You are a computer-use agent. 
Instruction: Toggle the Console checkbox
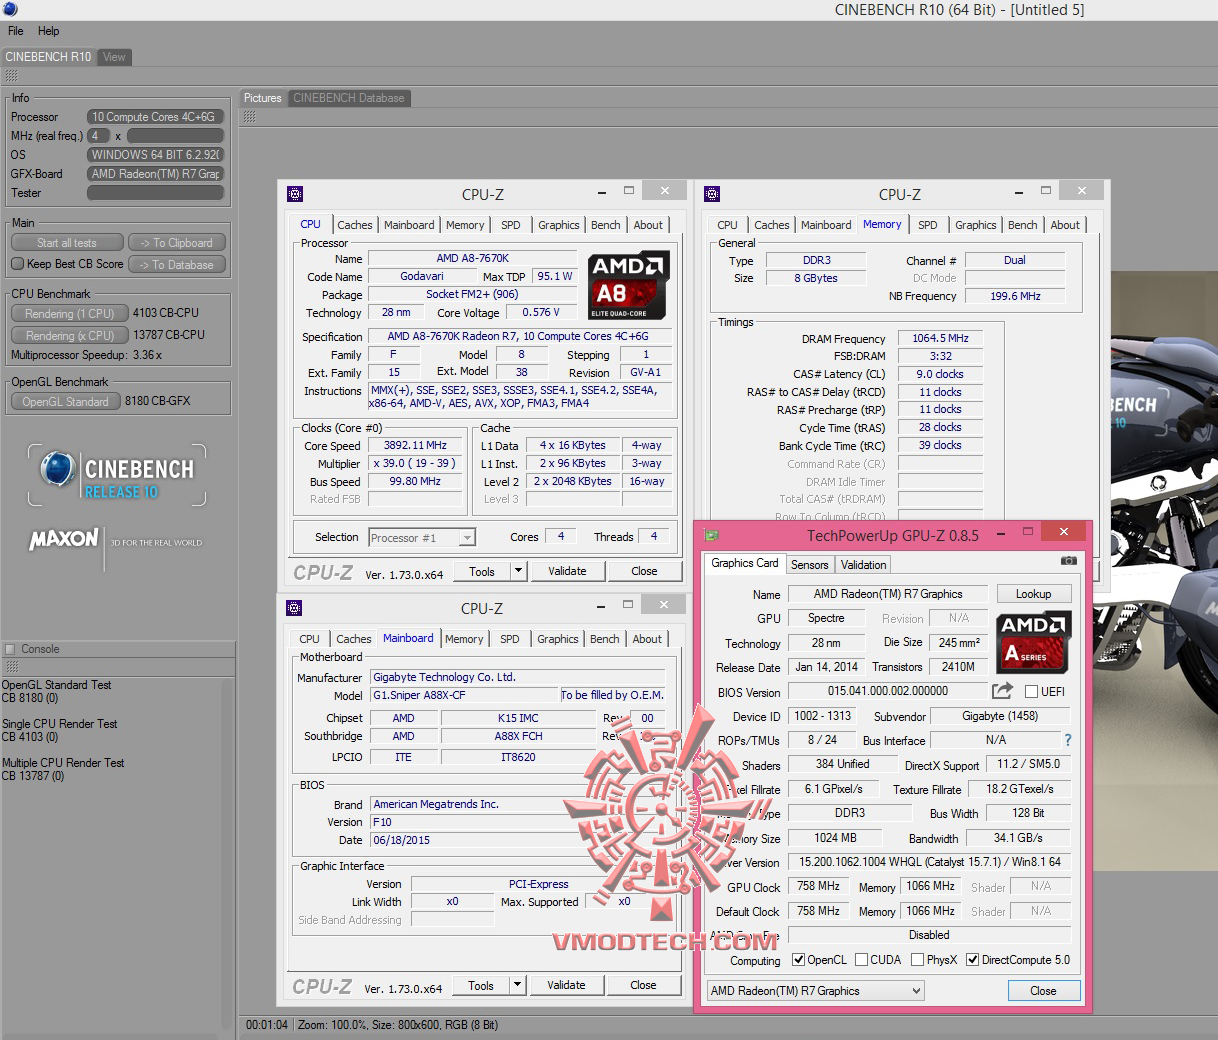point(10,649)
